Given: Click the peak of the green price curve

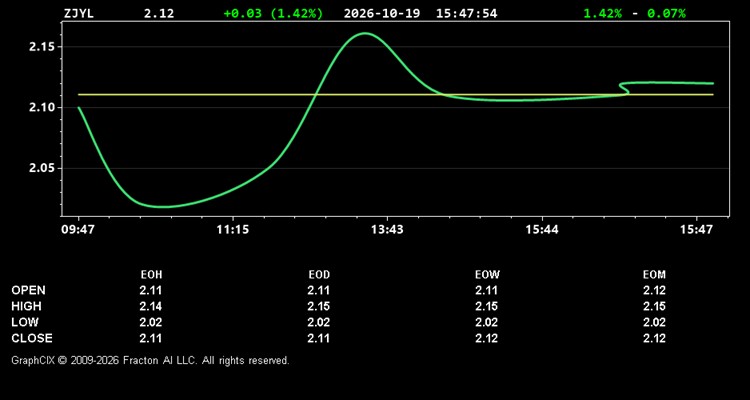Looking at the screenshot, I should (365, 33).
